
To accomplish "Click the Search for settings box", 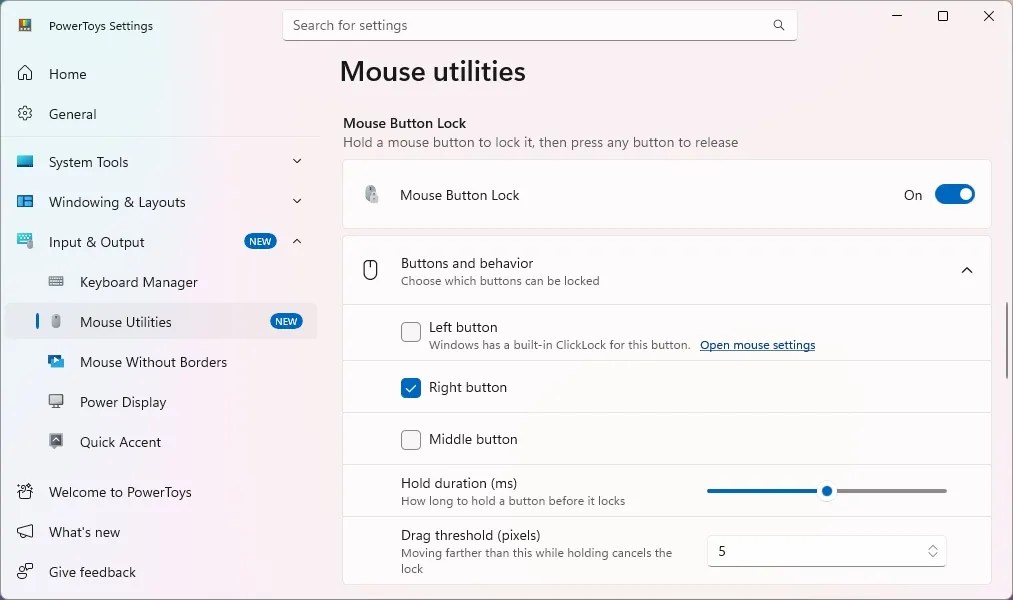I will click(539, 25).
